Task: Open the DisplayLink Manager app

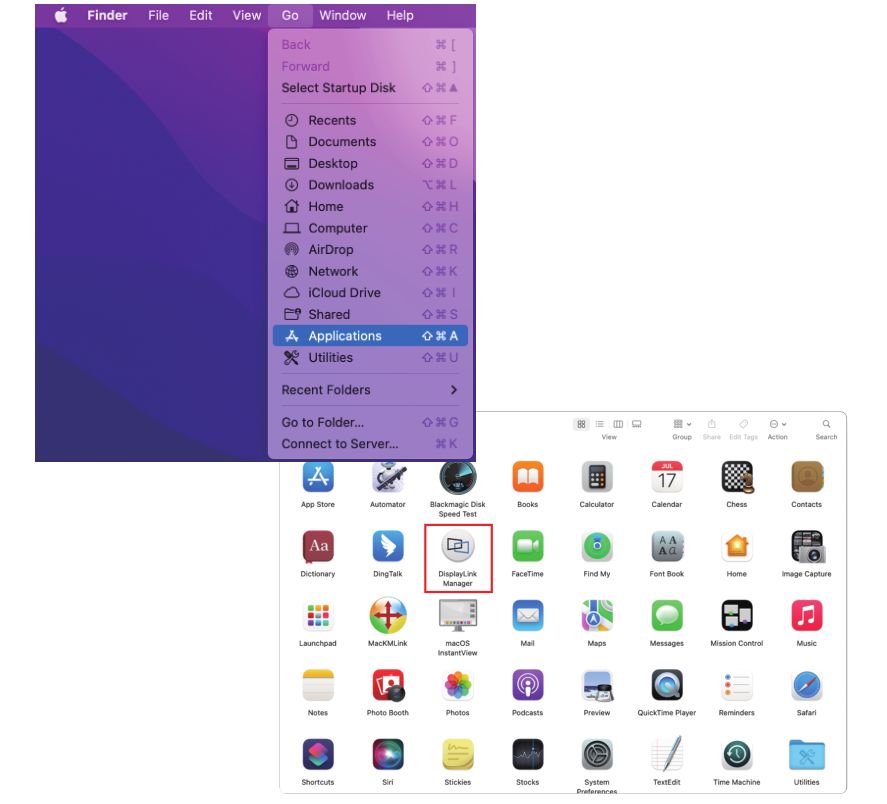Action: tap(458, 546)
